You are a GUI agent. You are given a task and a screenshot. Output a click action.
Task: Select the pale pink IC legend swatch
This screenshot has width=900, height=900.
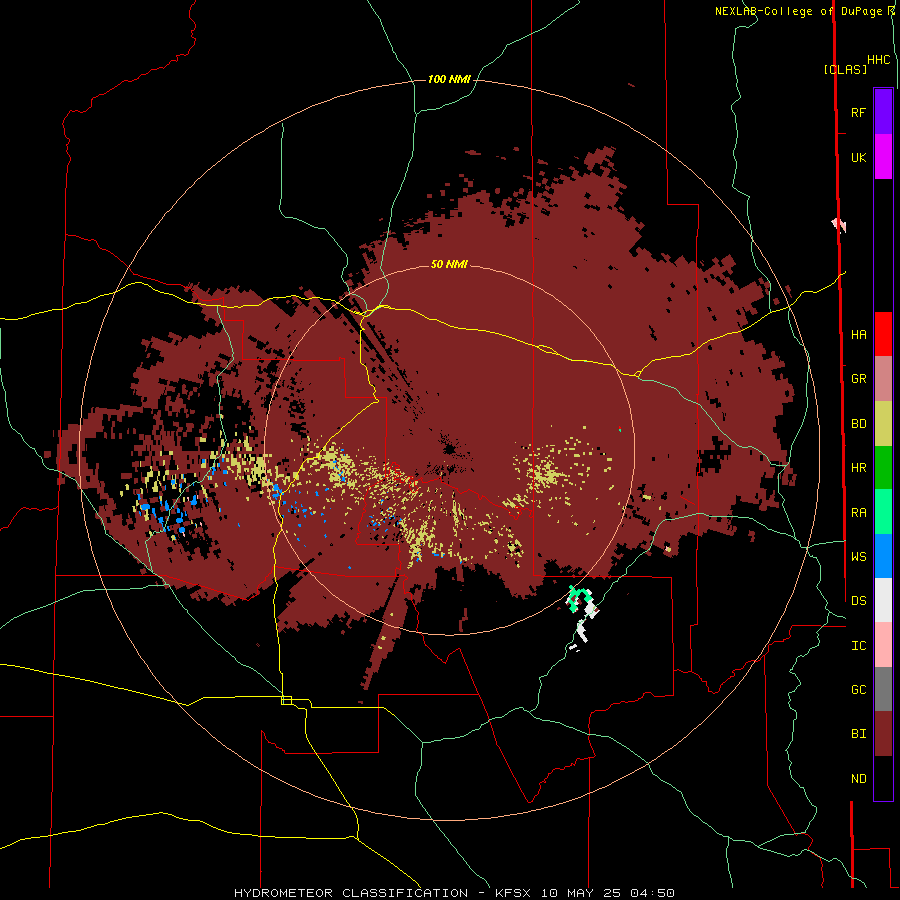click(x=883, y=645)
